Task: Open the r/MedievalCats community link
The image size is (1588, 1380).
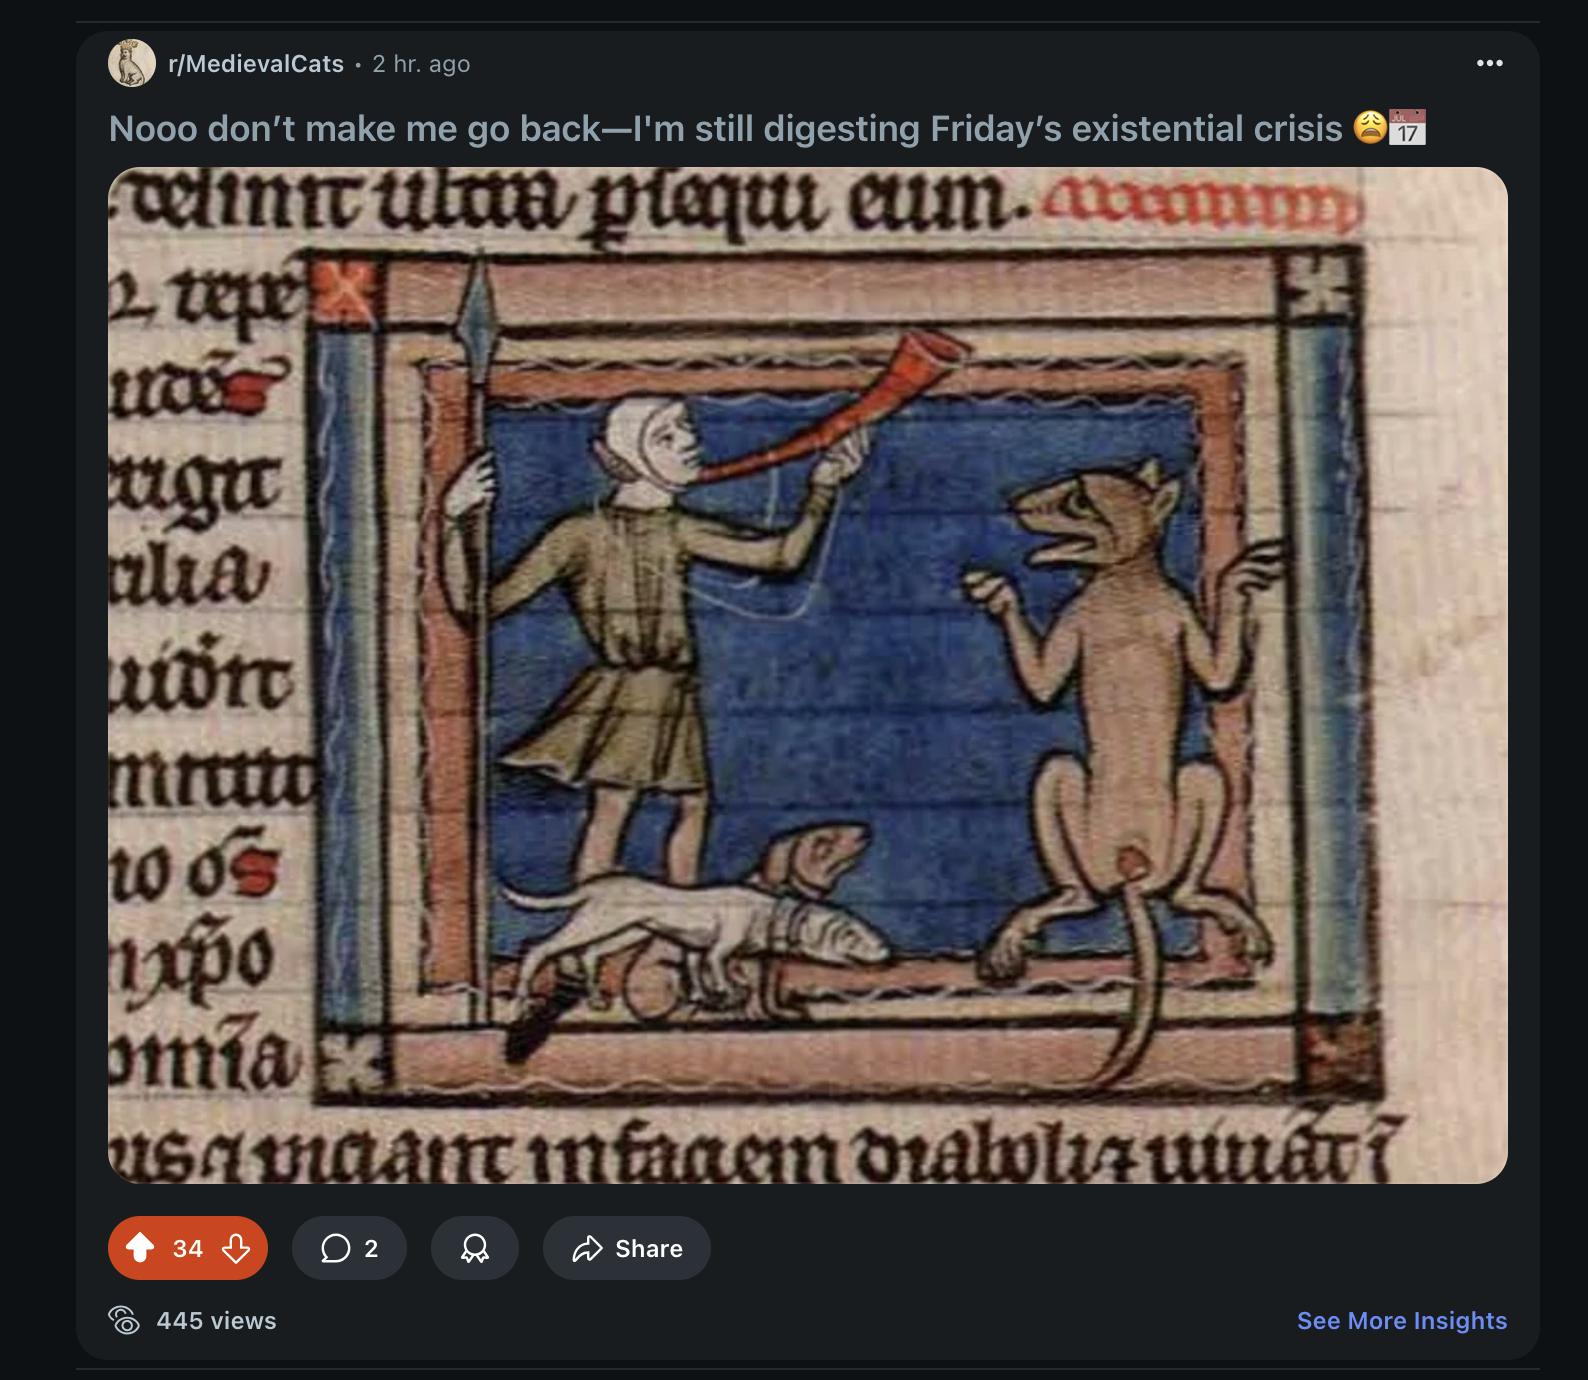Action: pyautogui.click(x=256, y=64)
